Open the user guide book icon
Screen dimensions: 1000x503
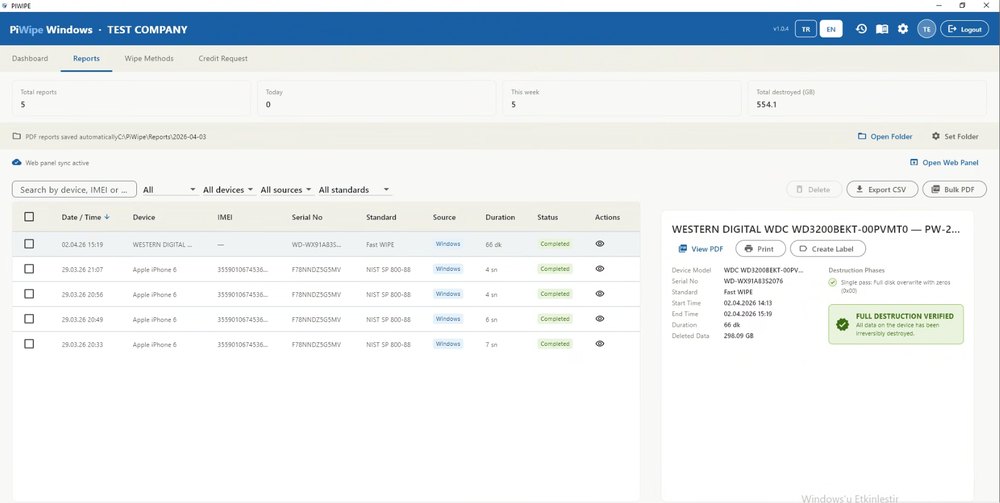pyautogui.click(x=882, y=29)
